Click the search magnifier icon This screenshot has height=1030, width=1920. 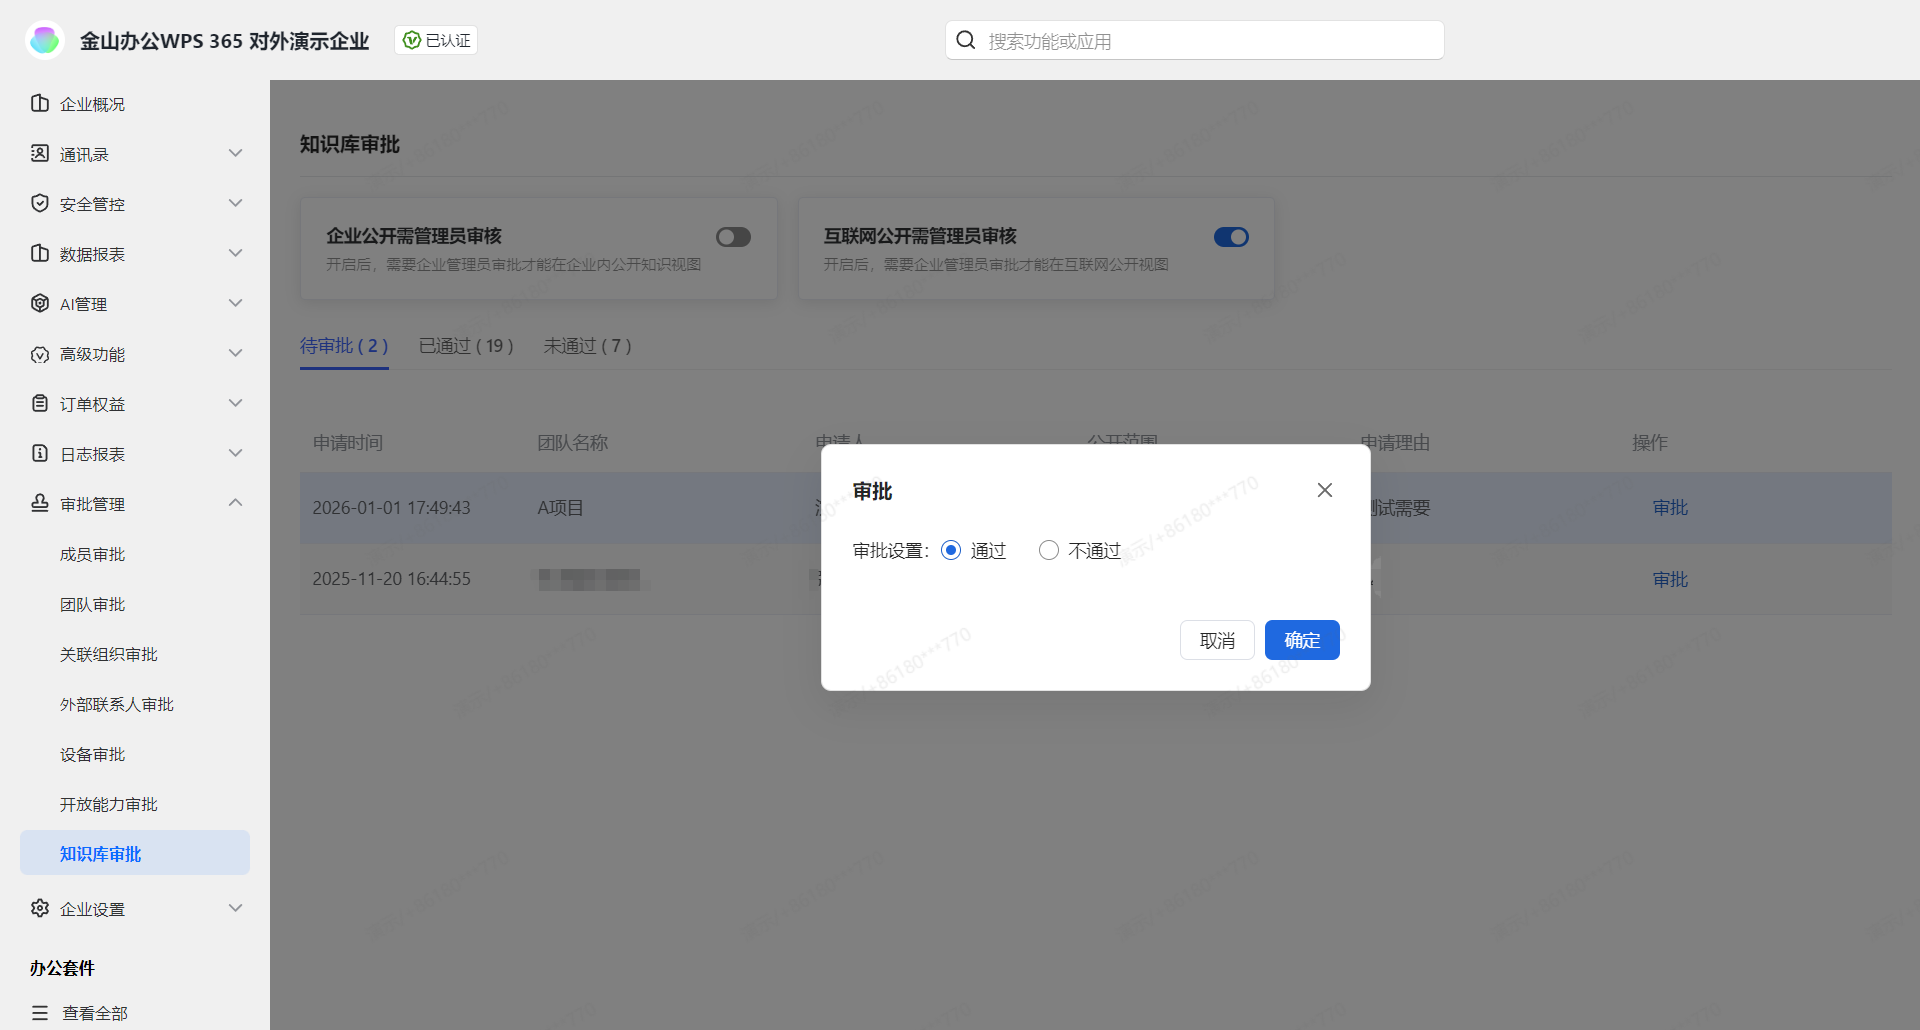pos(966,40)
